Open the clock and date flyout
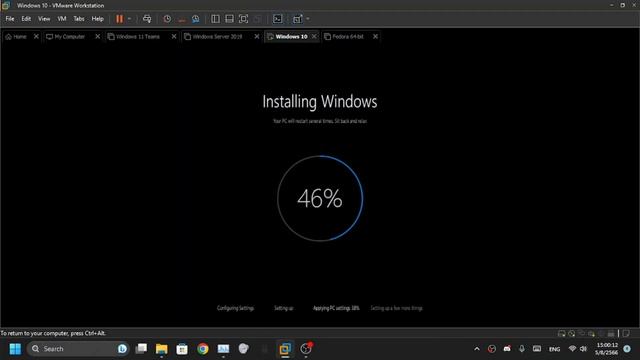 pyautogui.click(x=606, y=349)
